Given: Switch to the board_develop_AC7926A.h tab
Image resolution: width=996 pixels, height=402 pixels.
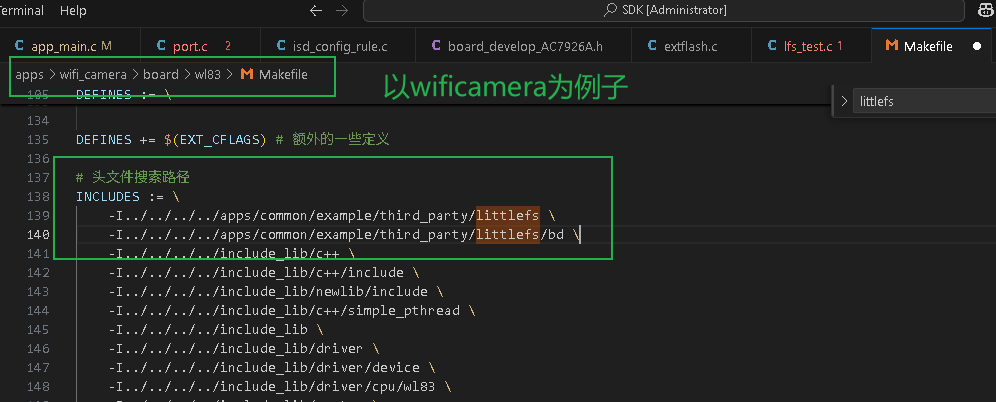Looking at the screenshot, I should pyautogui.click(x=523, y=46).
